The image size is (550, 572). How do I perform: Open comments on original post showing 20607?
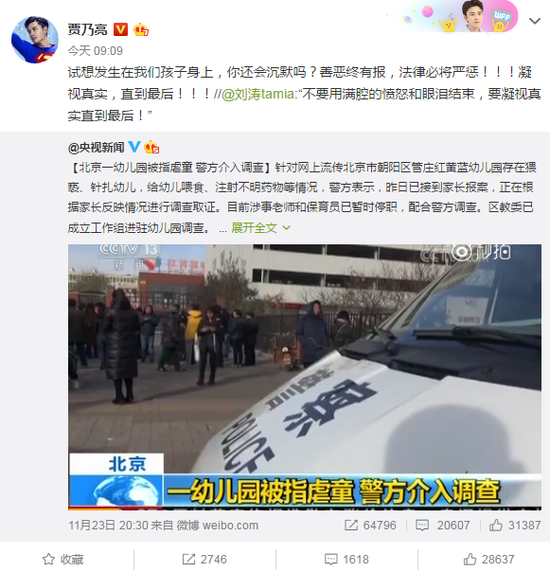[443, 525]
